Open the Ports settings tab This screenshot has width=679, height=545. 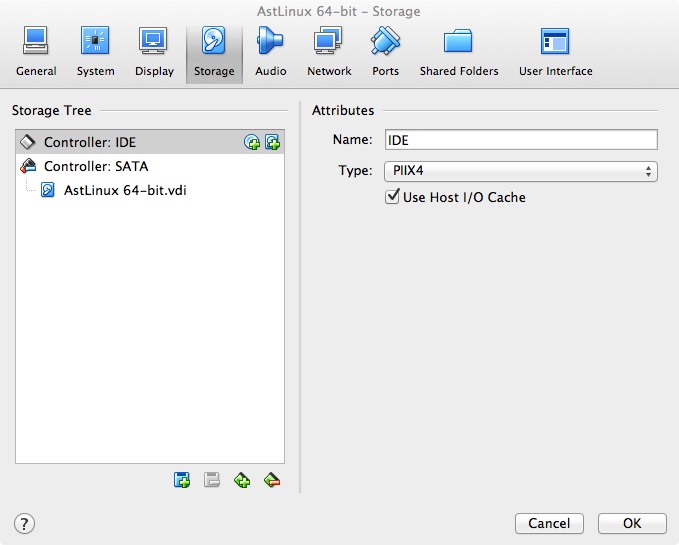tap(385, 52)
